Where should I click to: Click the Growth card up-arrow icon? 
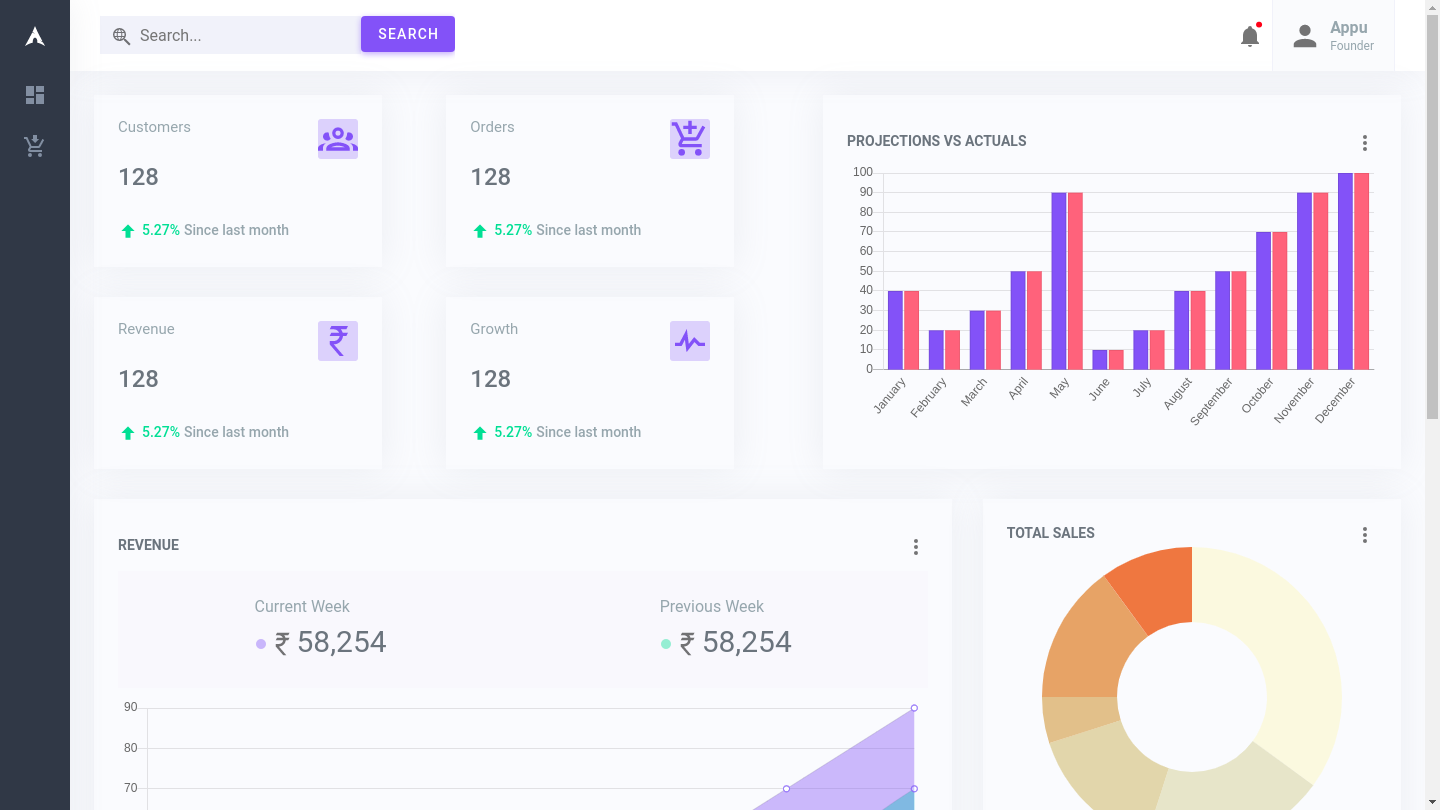[480, 433]
